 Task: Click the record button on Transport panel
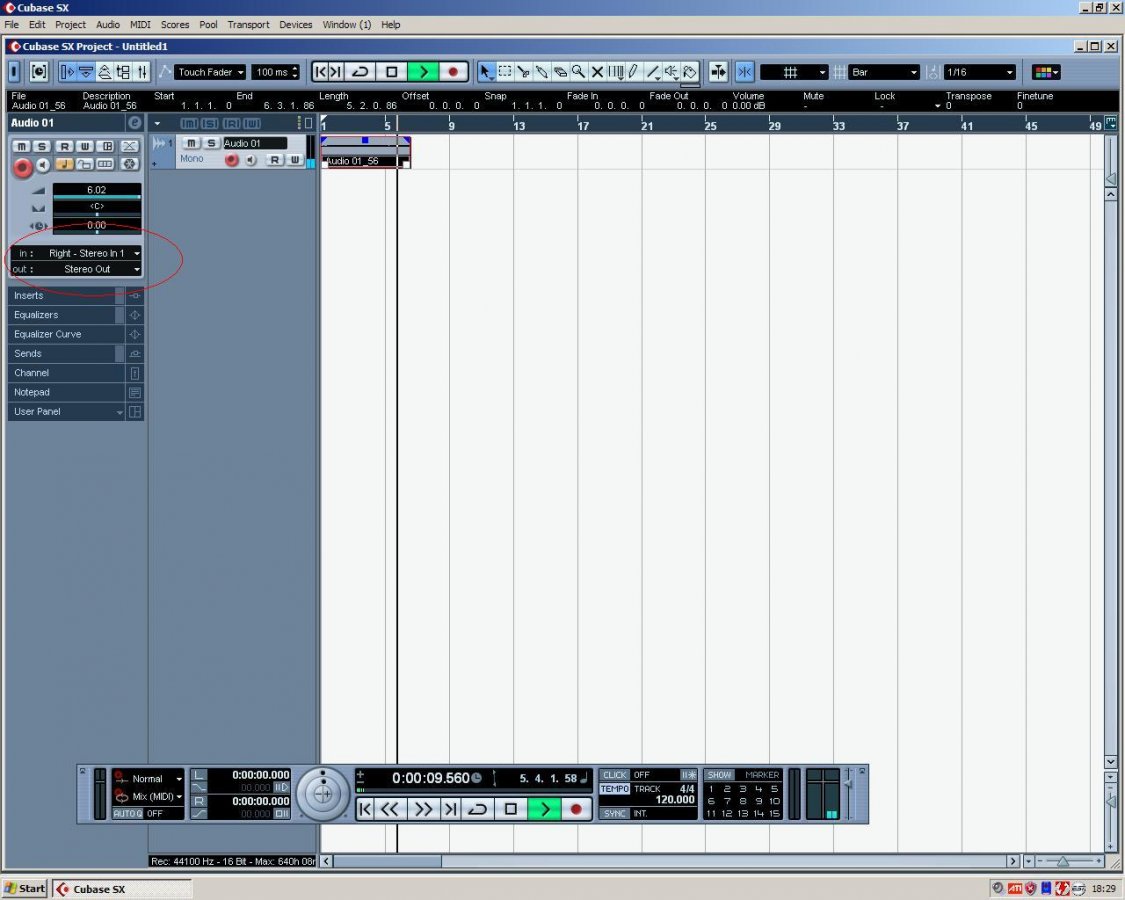575,810
